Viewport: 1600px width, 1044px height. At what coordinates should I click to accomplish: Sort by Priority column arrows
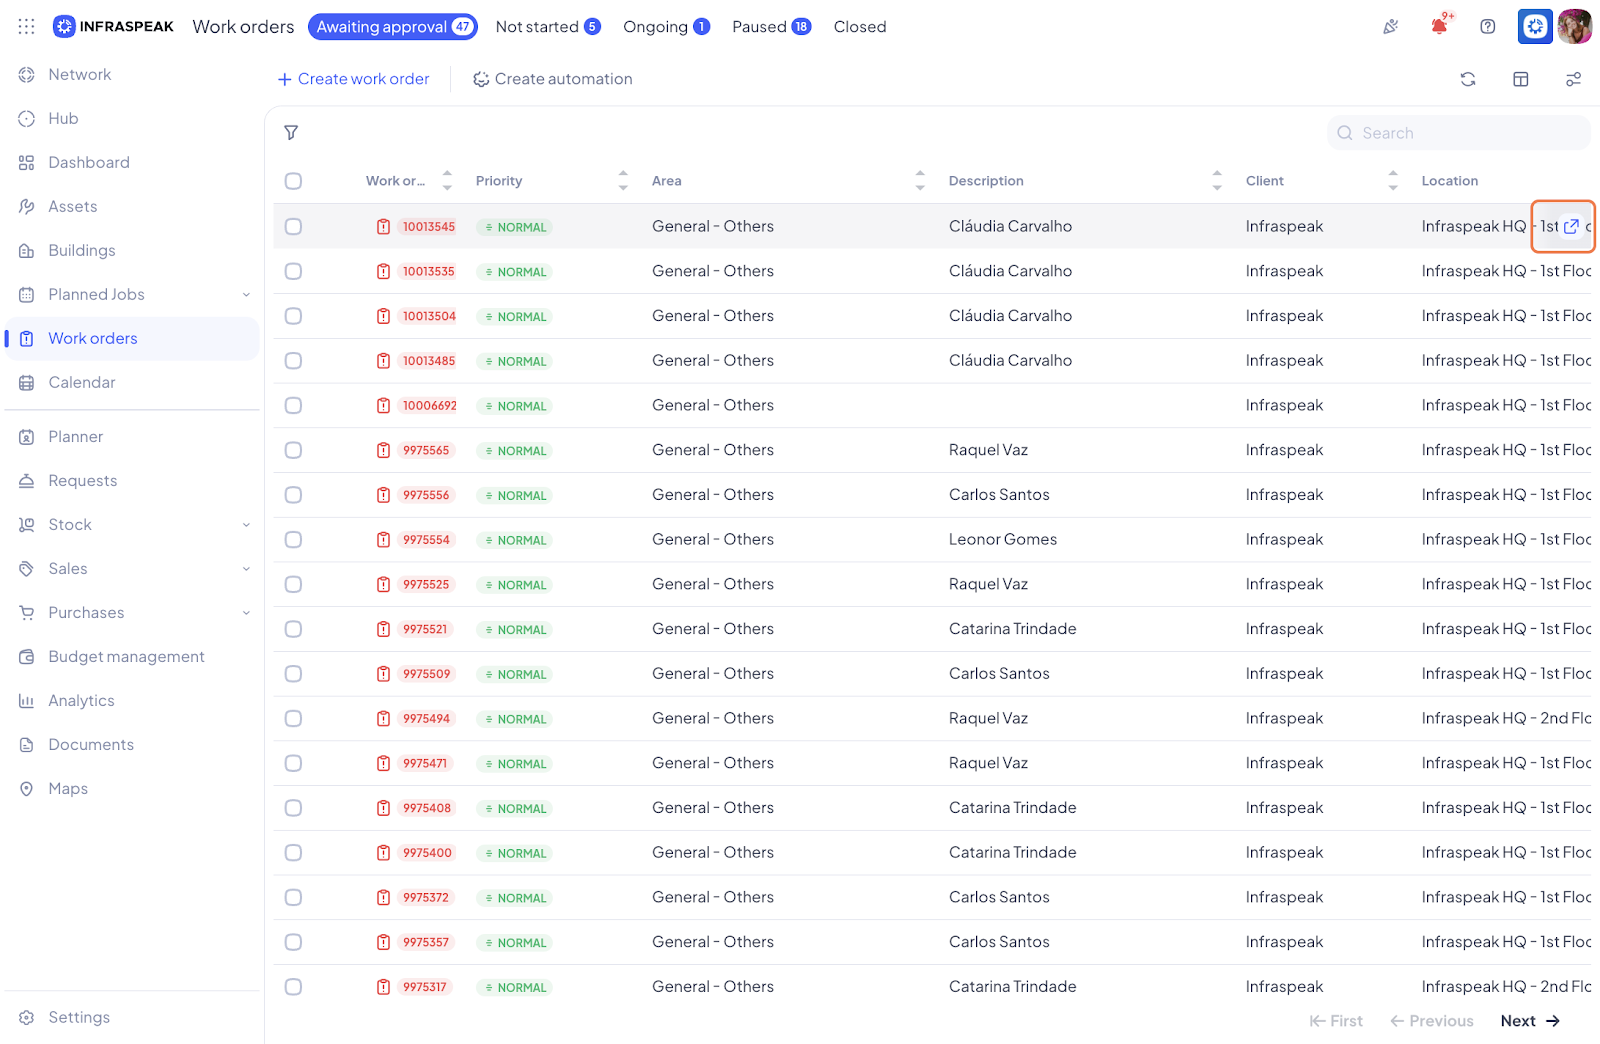[623, 181]
